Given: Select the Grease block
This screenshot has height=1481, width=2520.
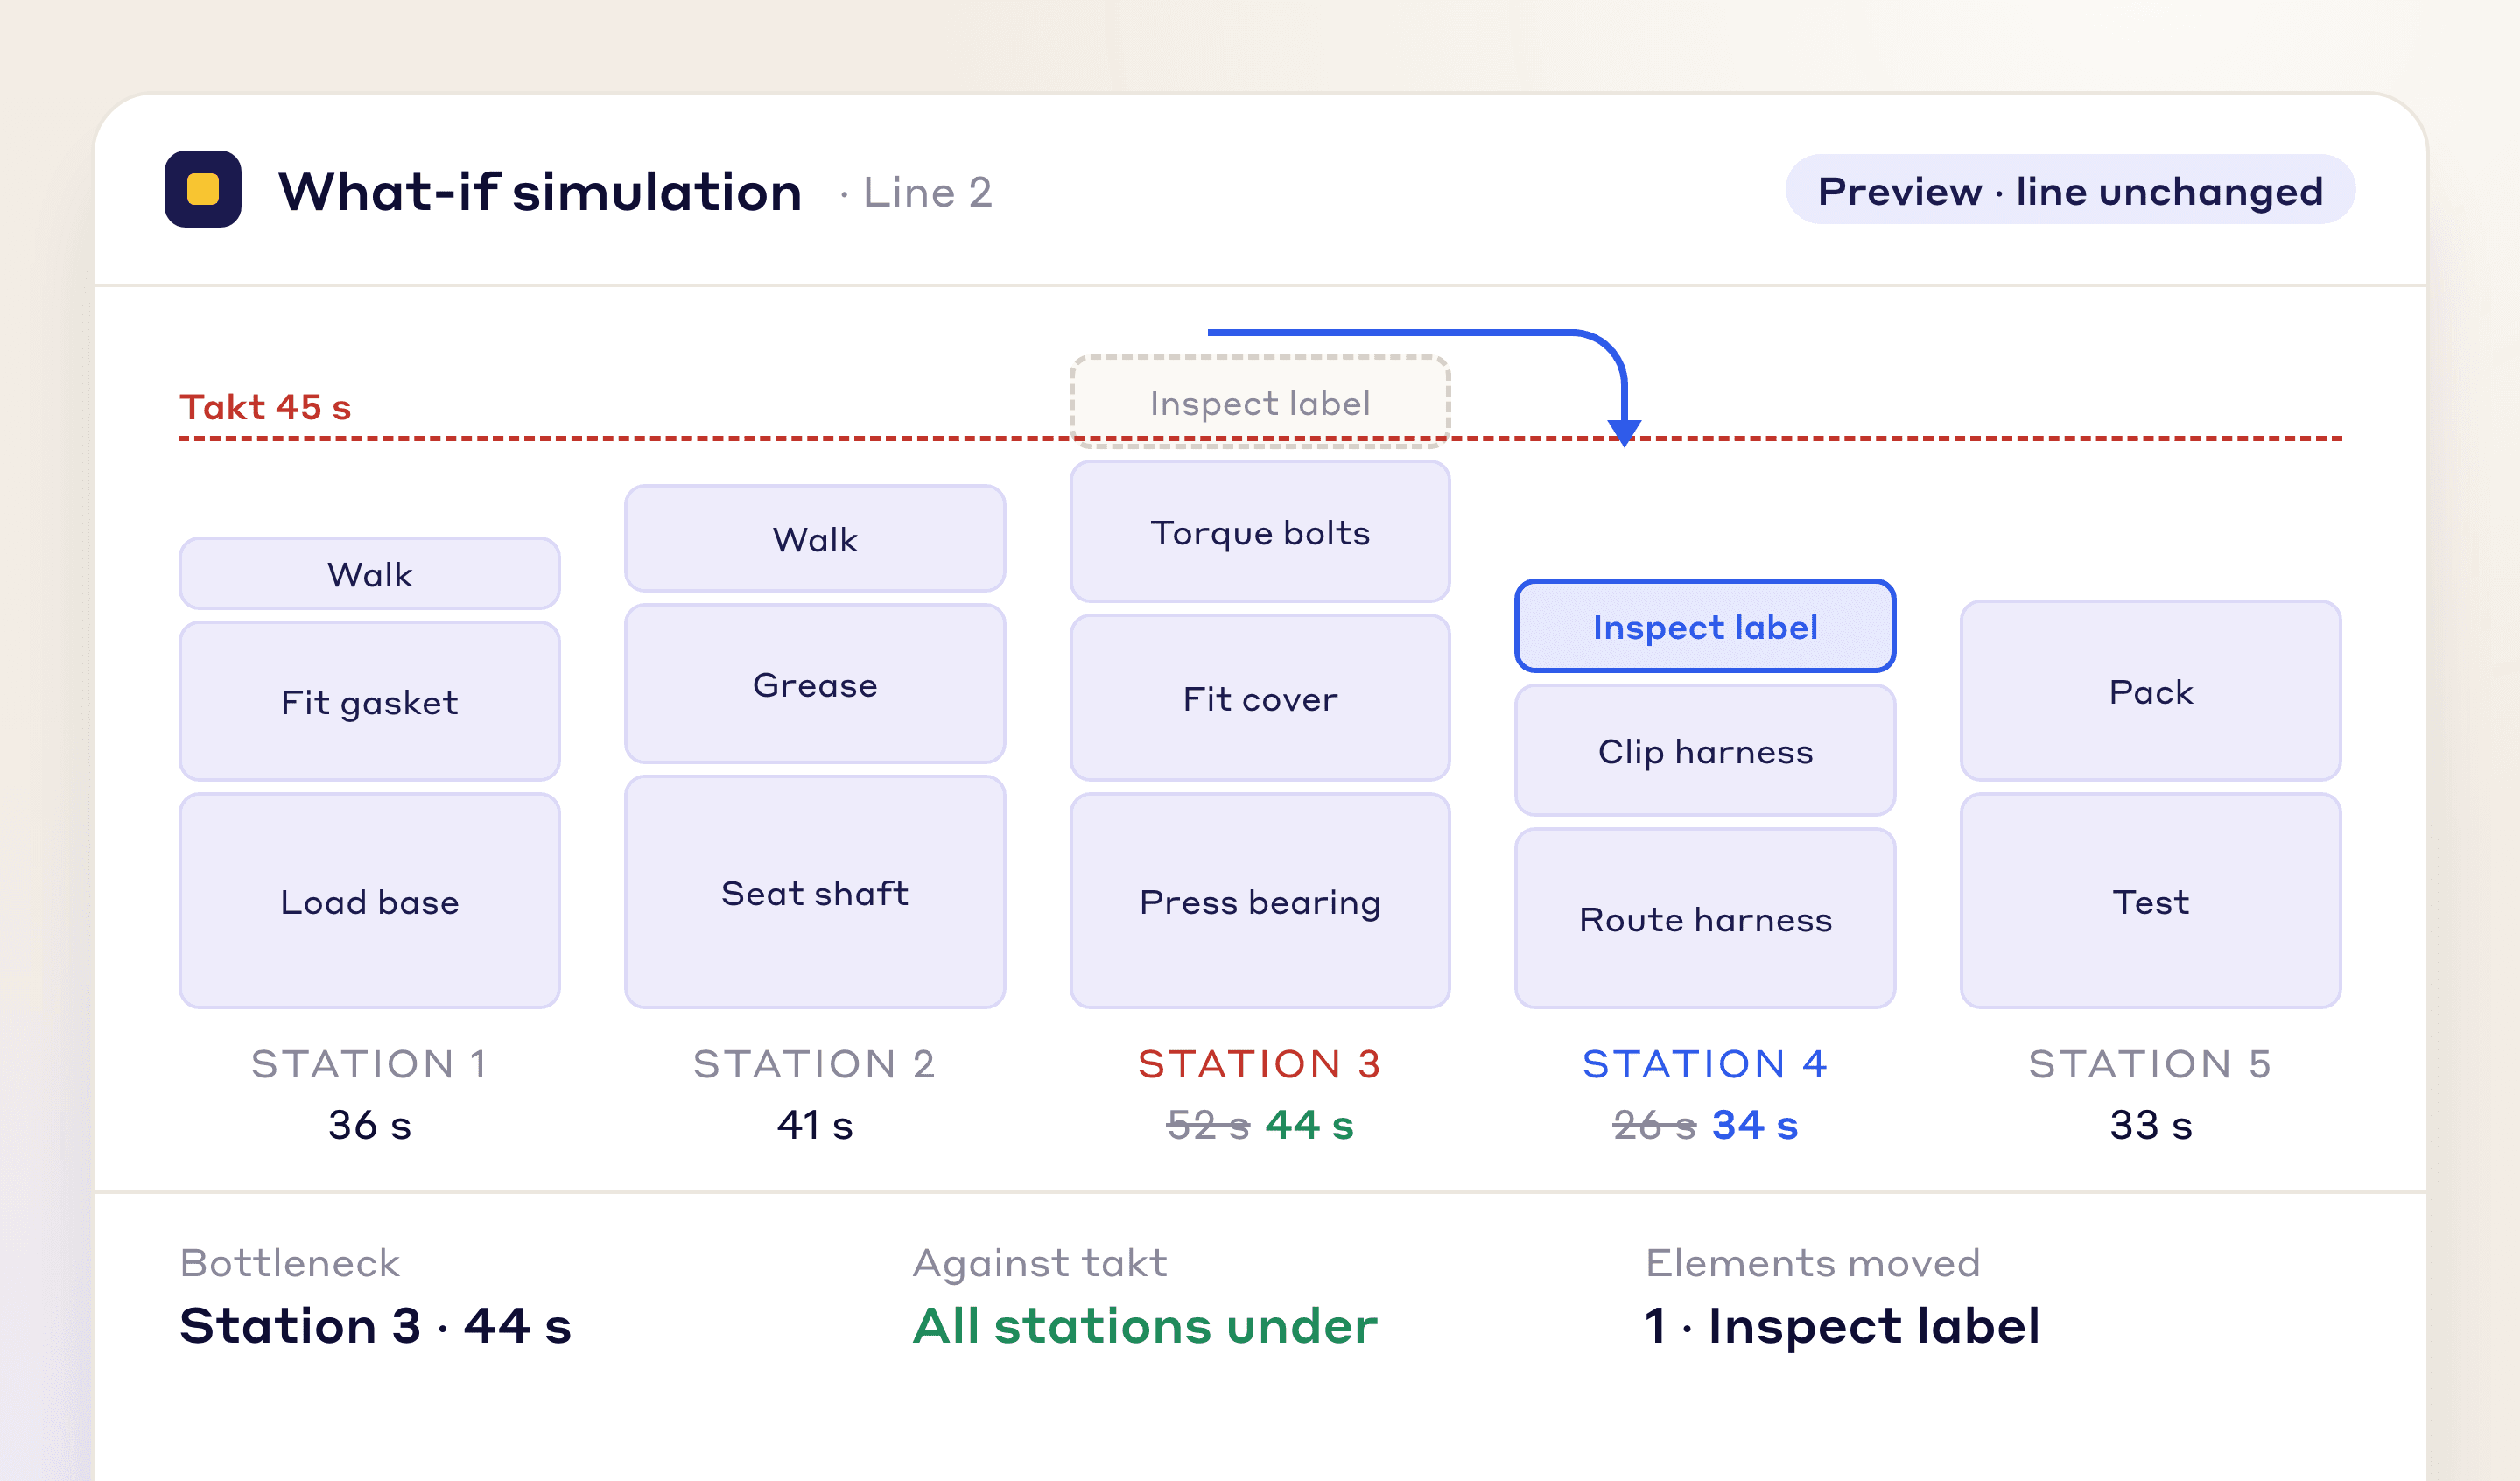Looking at the screenshot, I should 815,684.
